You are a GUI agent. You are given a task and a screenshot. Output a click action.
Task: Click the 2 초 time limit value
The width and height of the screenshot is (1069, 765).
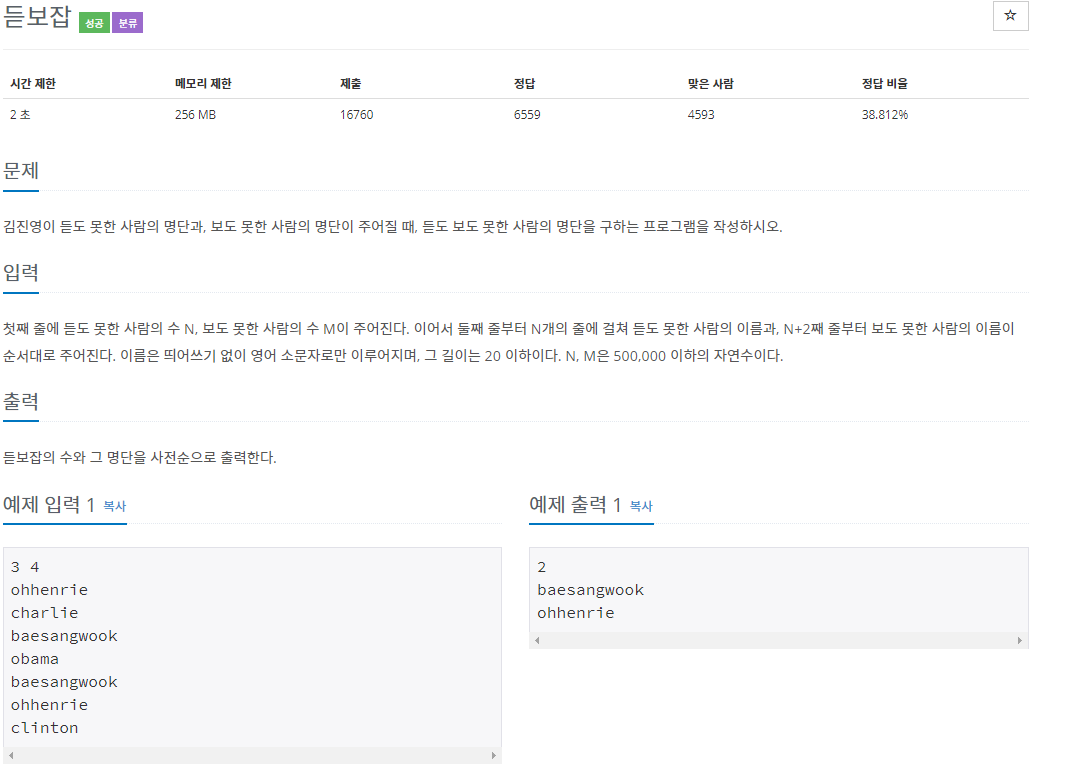(20, 115)
